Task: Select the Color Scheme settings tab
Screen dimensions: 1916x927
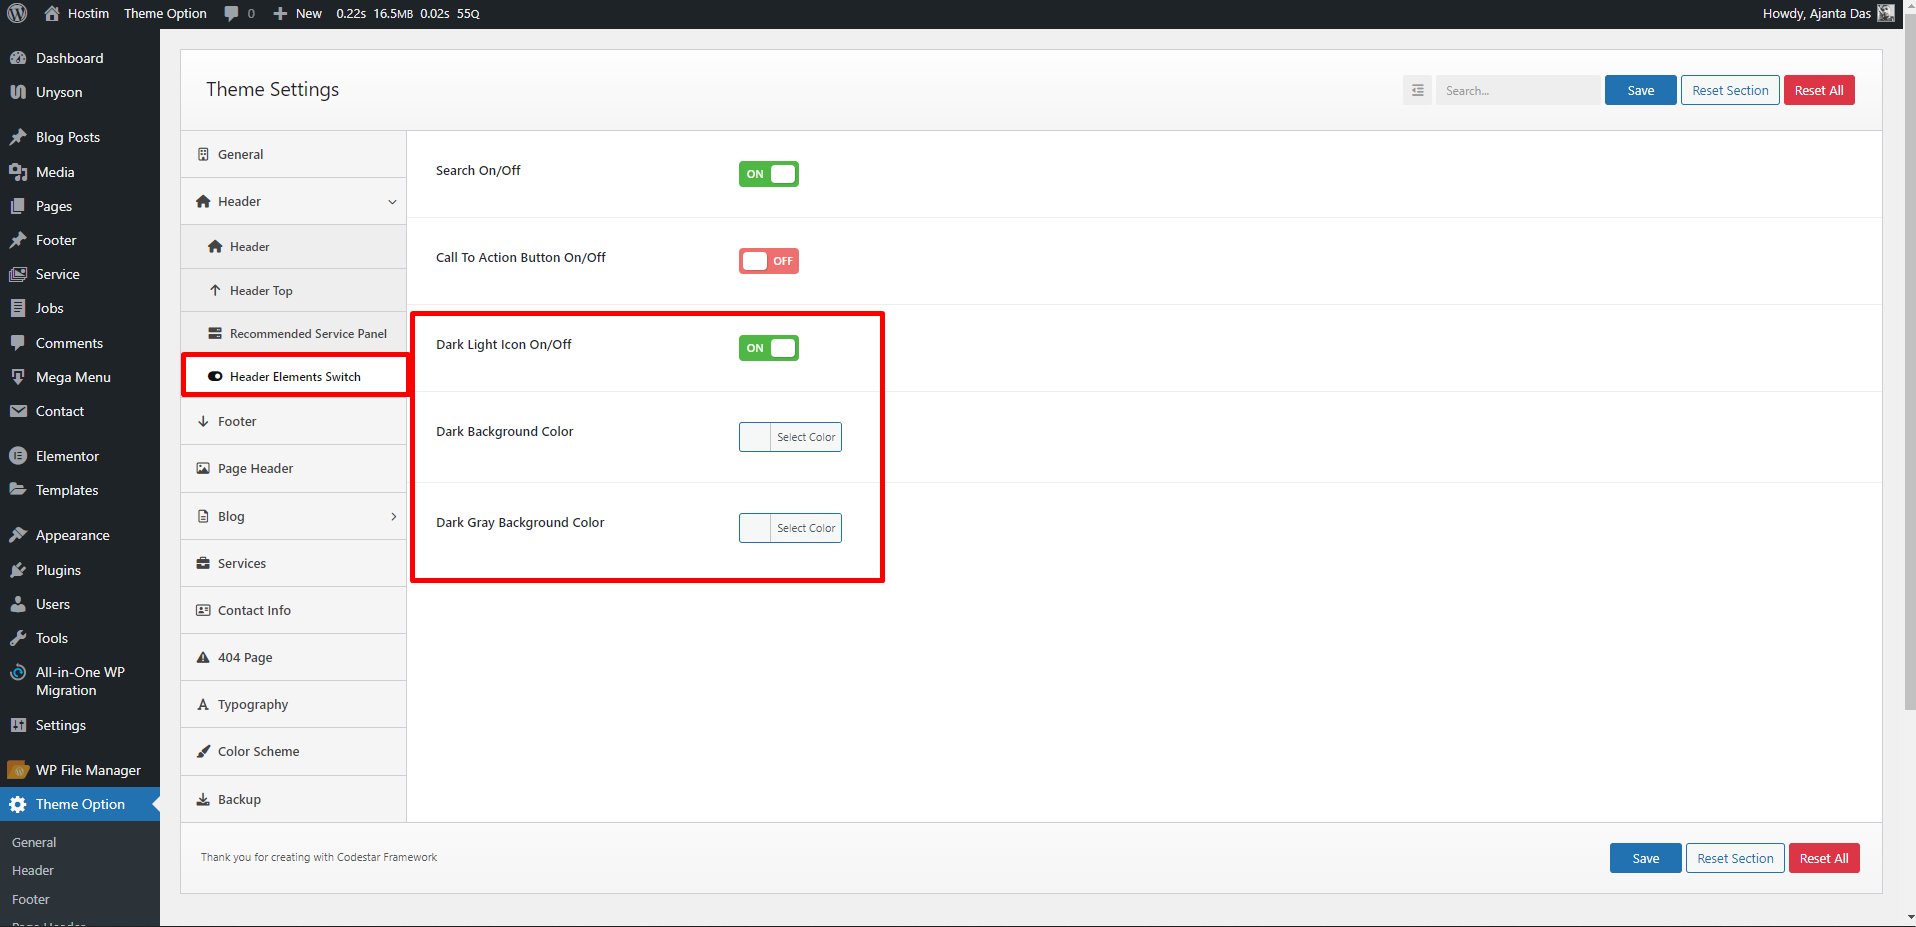Action: point(258,751)
